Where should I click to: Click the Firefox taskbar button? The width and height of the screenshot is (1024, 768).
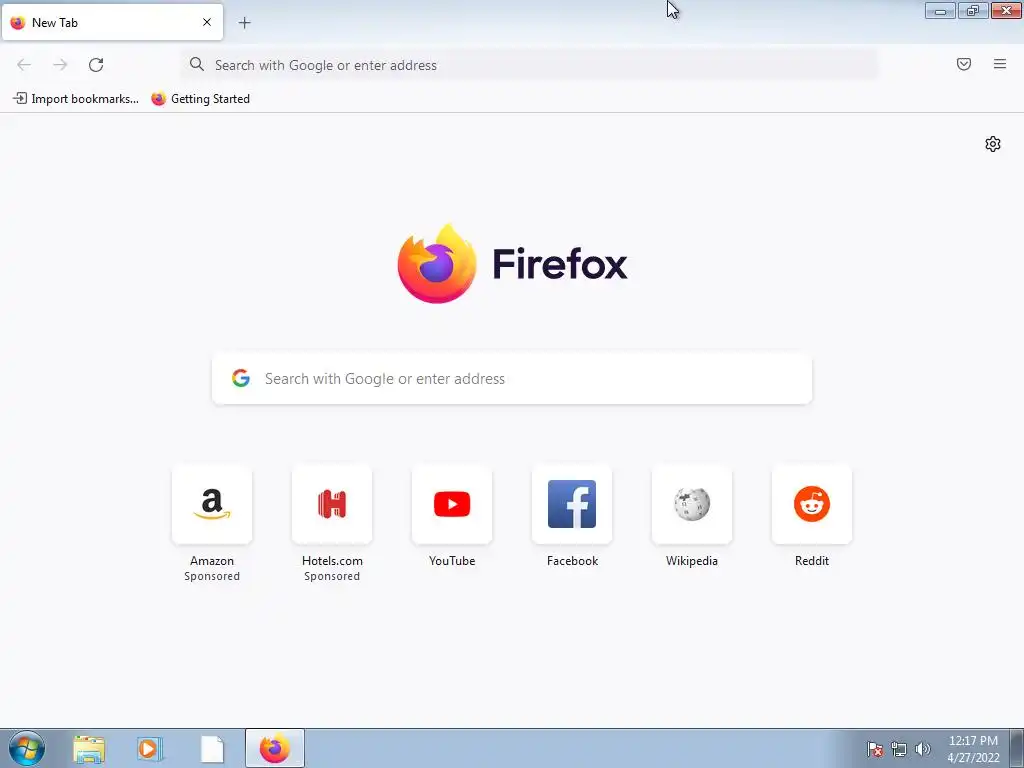(x=275, y=748)
